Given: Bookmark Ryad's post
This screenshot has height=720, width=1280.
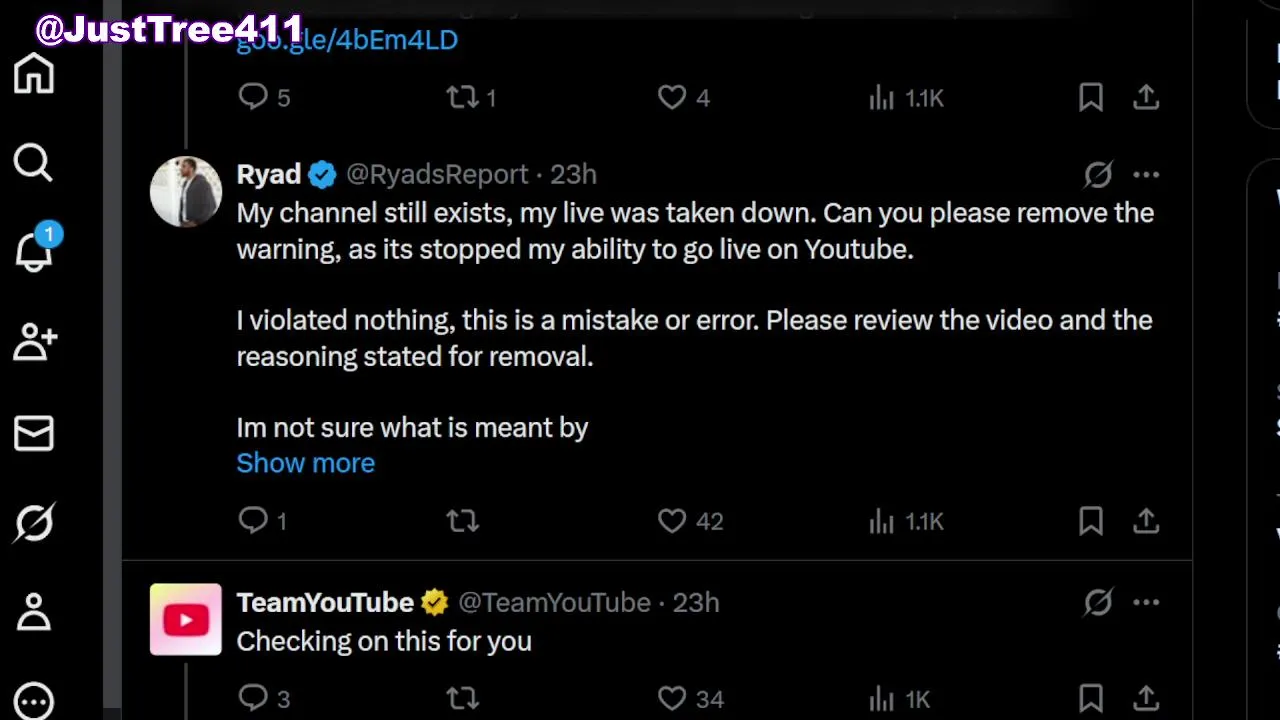Looking at the screenshot, I should tap(1090, 521).
